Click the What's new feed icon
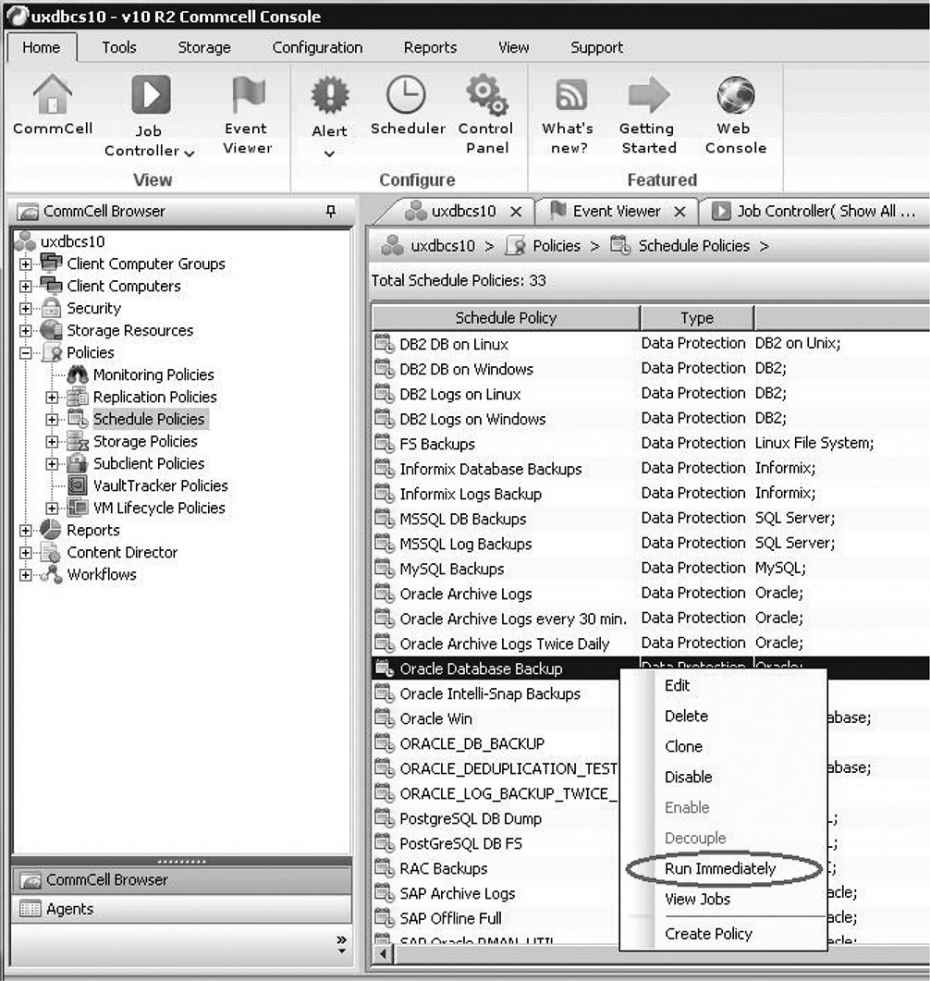930x981 pixels. click(571, 94)
